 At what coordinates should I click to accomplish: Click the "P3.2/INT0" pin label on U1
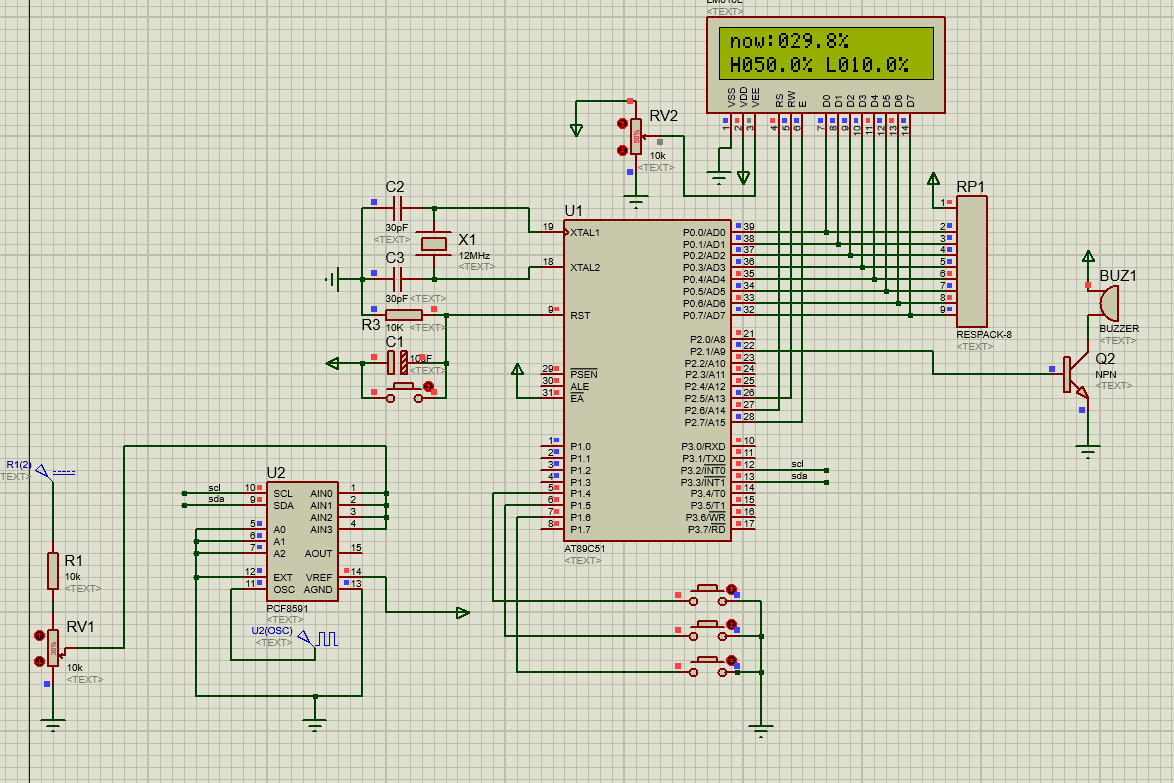703,471
